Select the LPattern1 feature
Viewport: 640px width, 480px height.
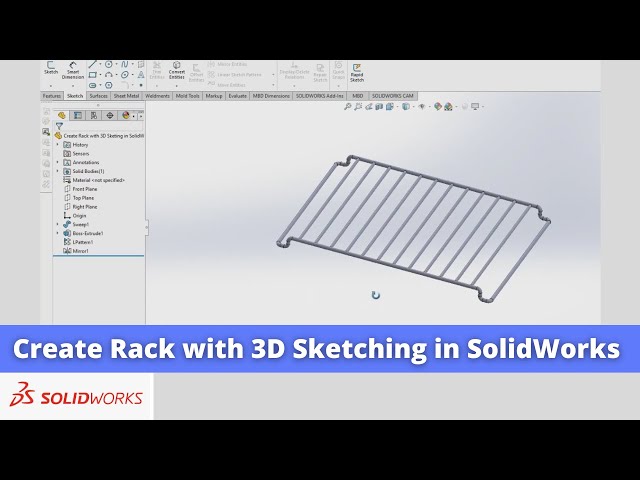click(x=84, y=242)
